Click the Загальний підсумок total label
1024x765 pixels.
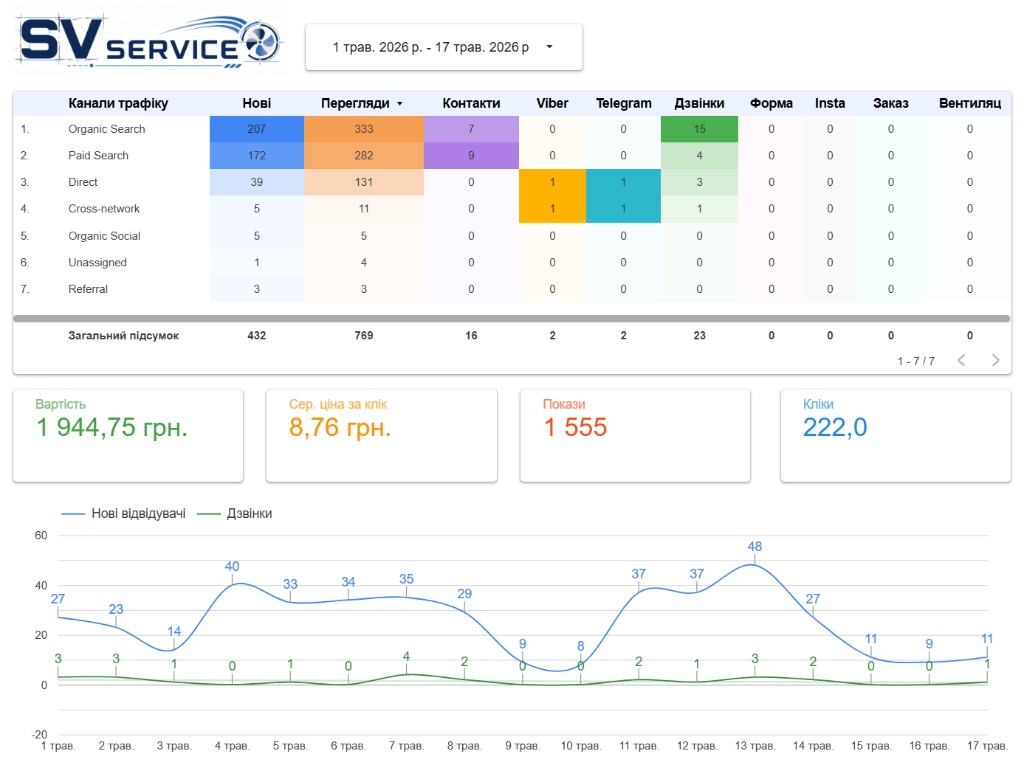[x=123, y=336]
